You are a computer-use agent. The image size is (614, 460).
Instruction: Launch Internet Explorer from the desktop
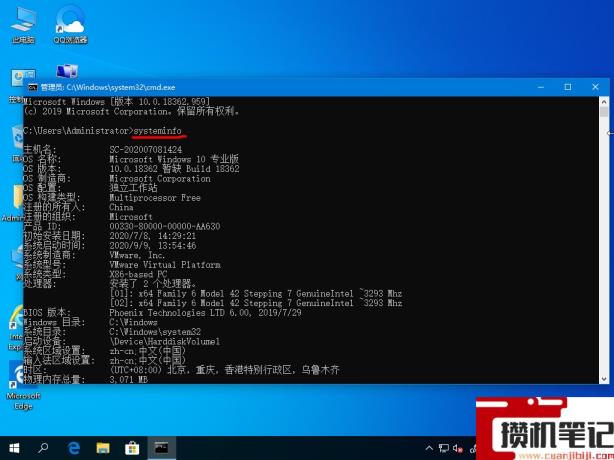pos(16,327)
